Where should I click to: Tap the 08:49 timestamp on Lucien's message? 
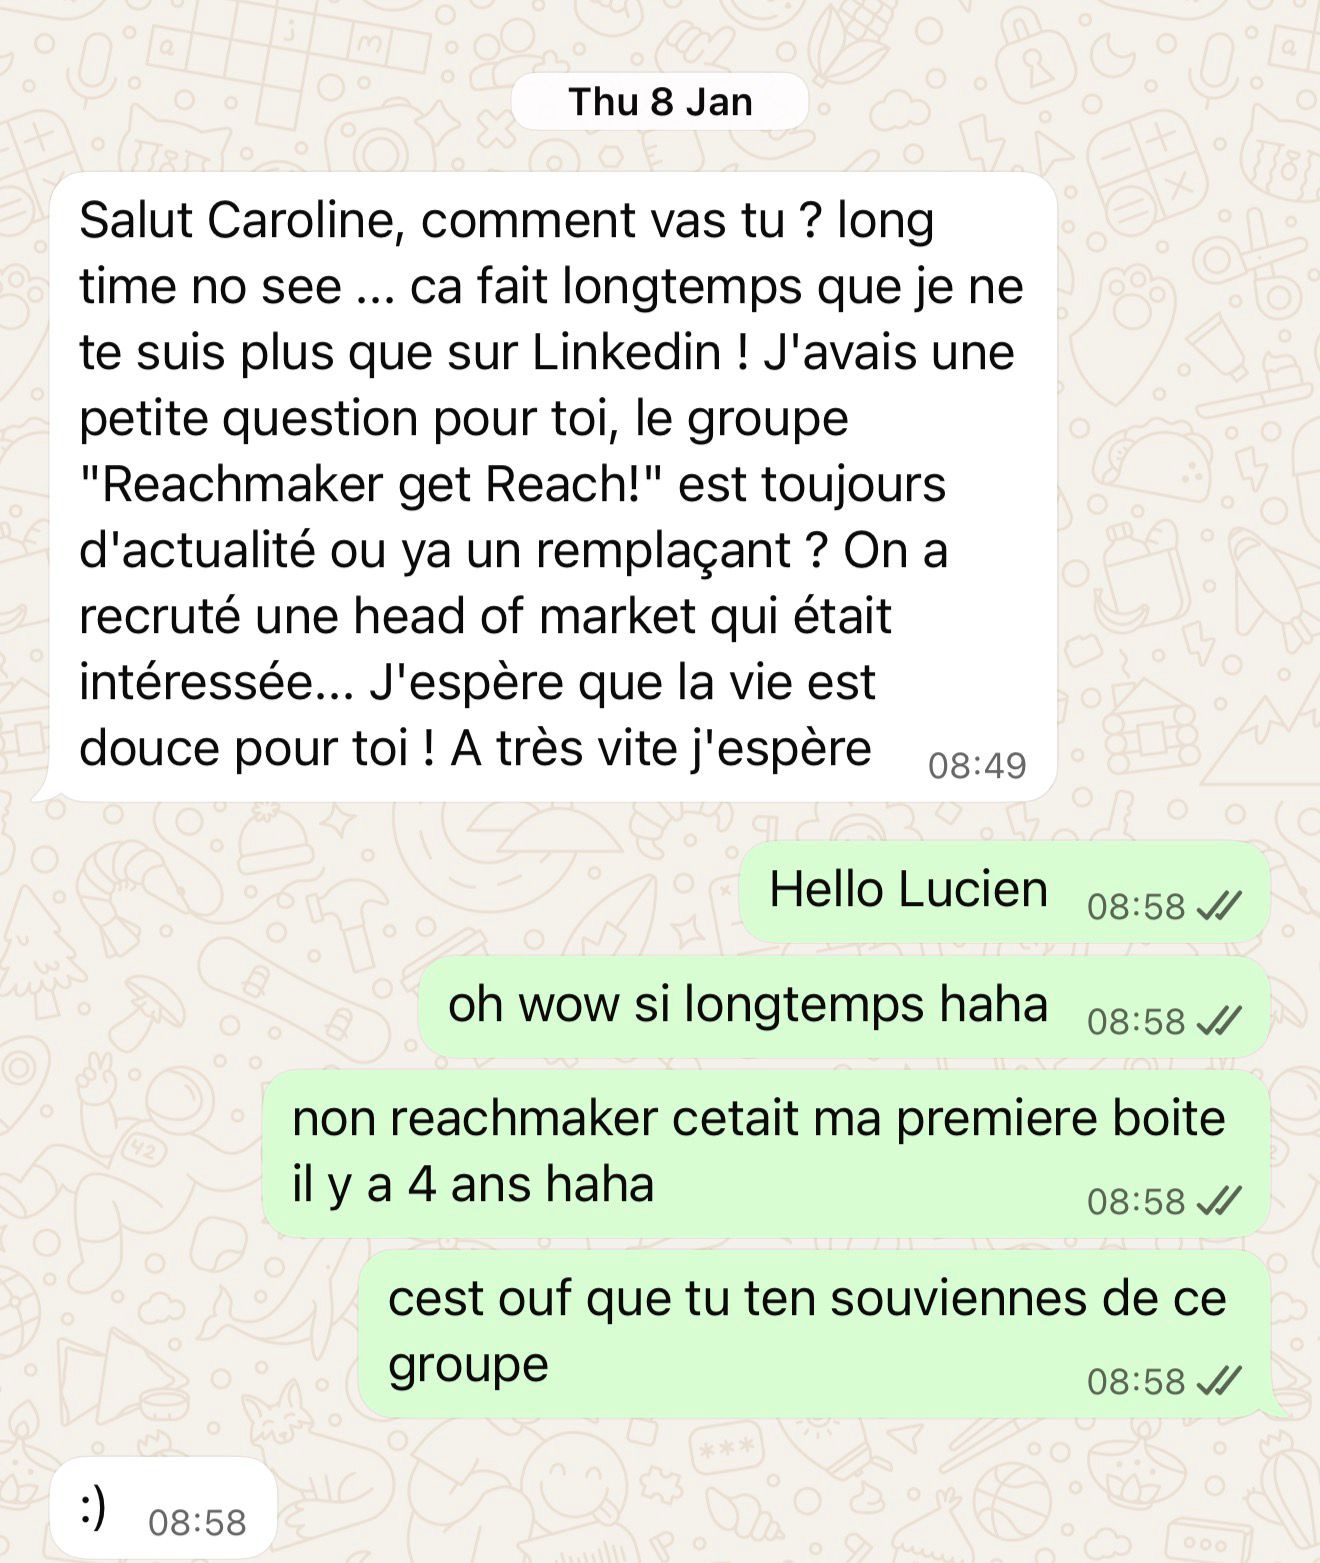pyautogui.click(x=977, y=765)
